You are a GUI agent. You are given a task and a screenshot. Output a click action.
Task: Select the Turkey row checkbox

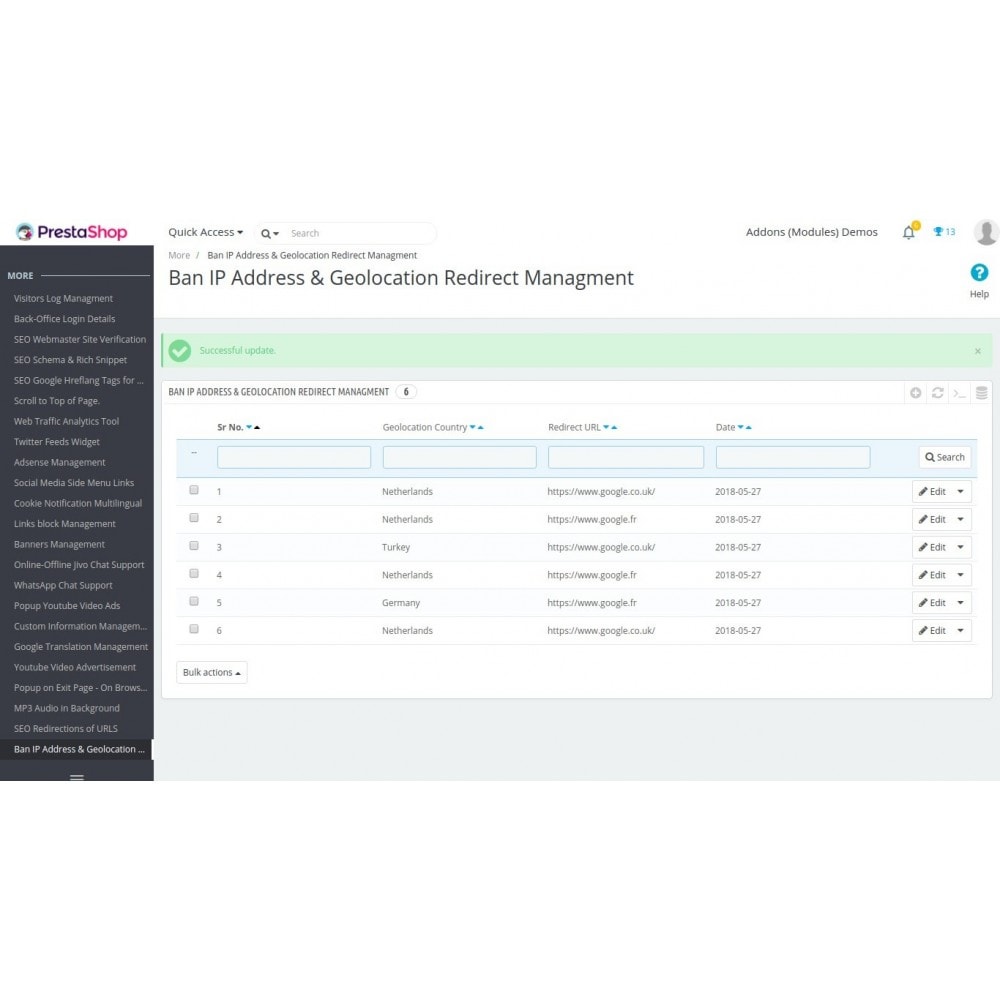pyautogui.click(x=194, y=546)
